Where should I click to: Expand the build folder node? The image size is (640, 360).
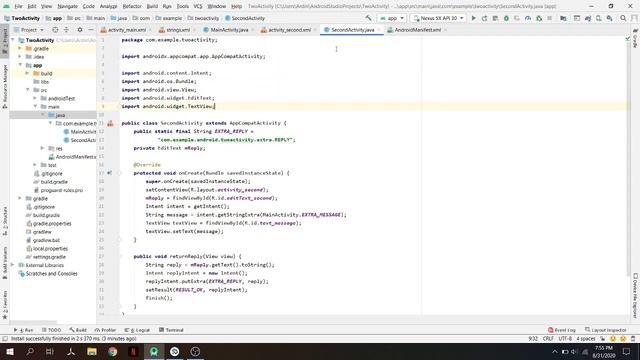click(x=27, y=73)
